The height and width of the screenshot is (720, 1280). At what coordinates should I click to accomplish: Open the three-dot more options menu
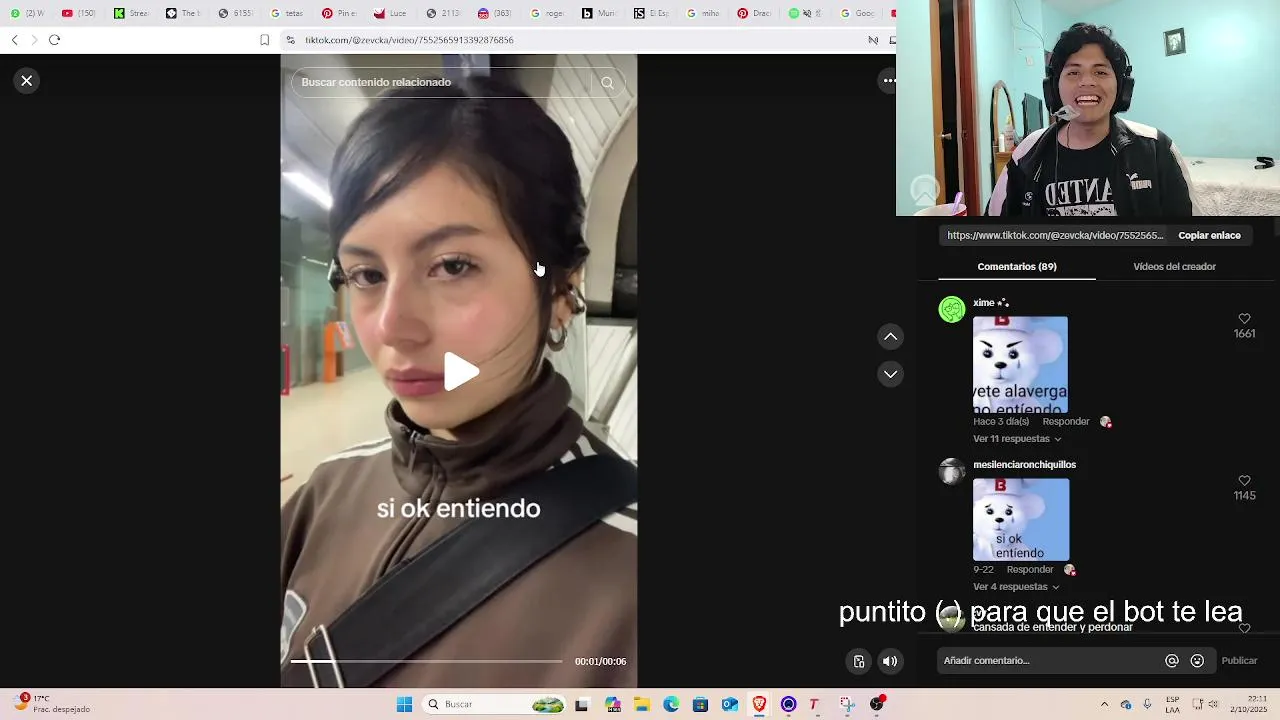(x=887, y=81)
